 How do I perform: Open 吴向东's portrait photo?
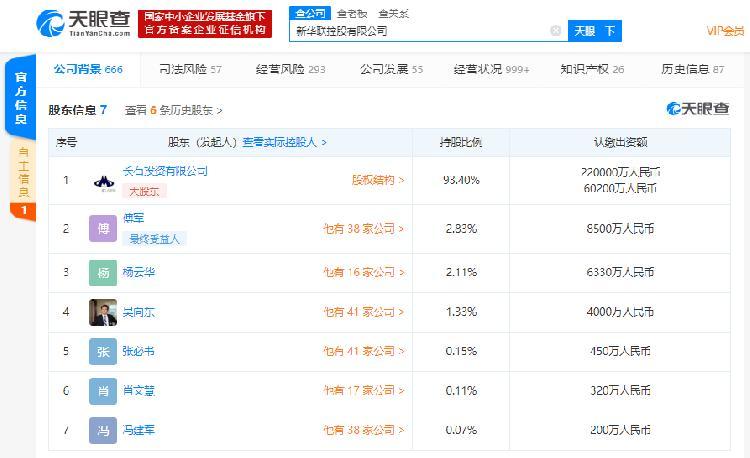tap(103, 312)
